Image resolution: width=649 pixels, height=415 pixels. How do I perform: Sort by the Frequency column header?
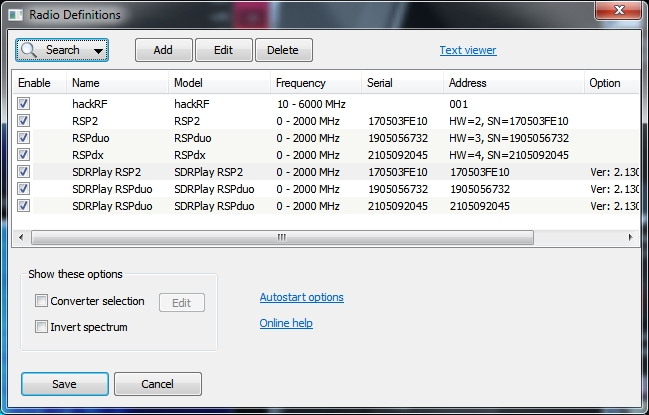pyautogui.click(x=300, y=83)
